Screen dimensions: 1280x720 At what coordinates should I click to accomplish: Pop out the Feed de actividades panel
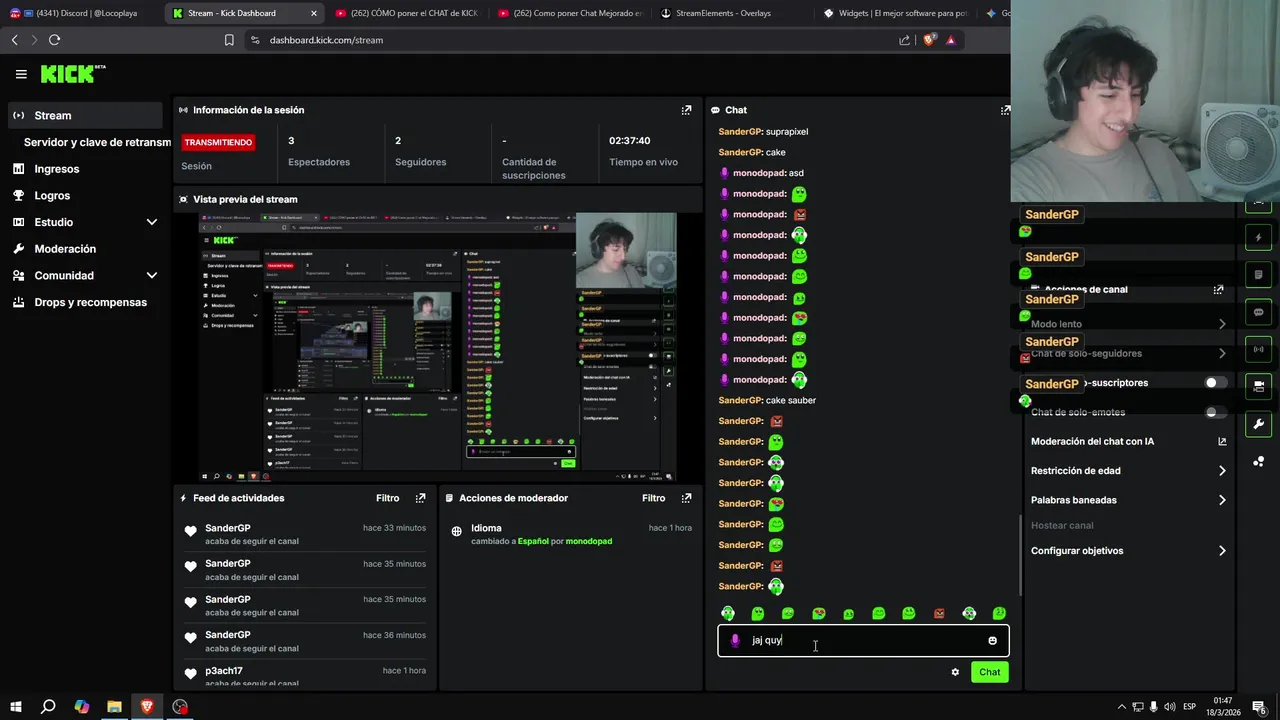(420, 498)
